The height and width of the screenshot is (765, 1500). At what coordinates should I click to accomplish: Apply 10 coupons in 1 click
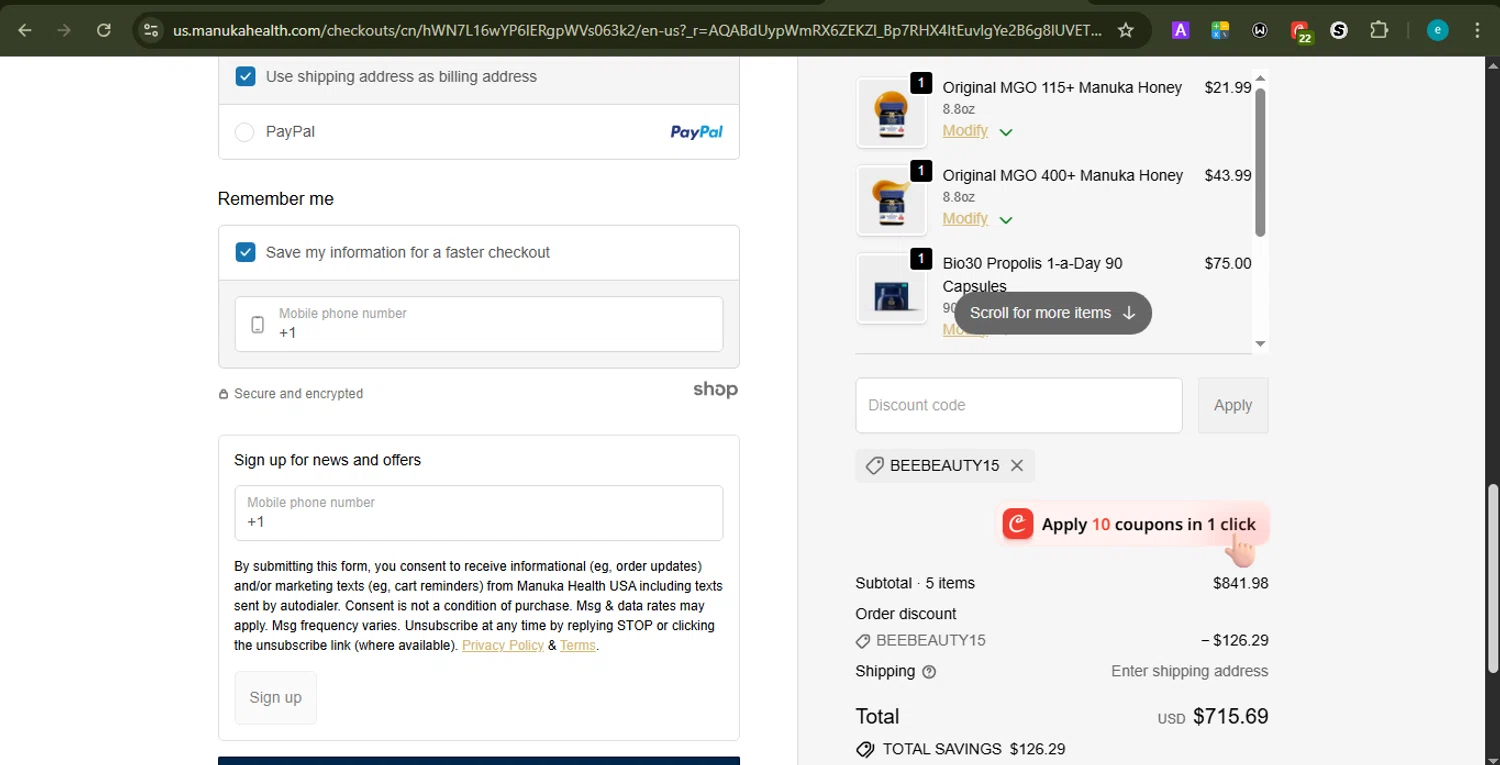tap(1136, 525)
